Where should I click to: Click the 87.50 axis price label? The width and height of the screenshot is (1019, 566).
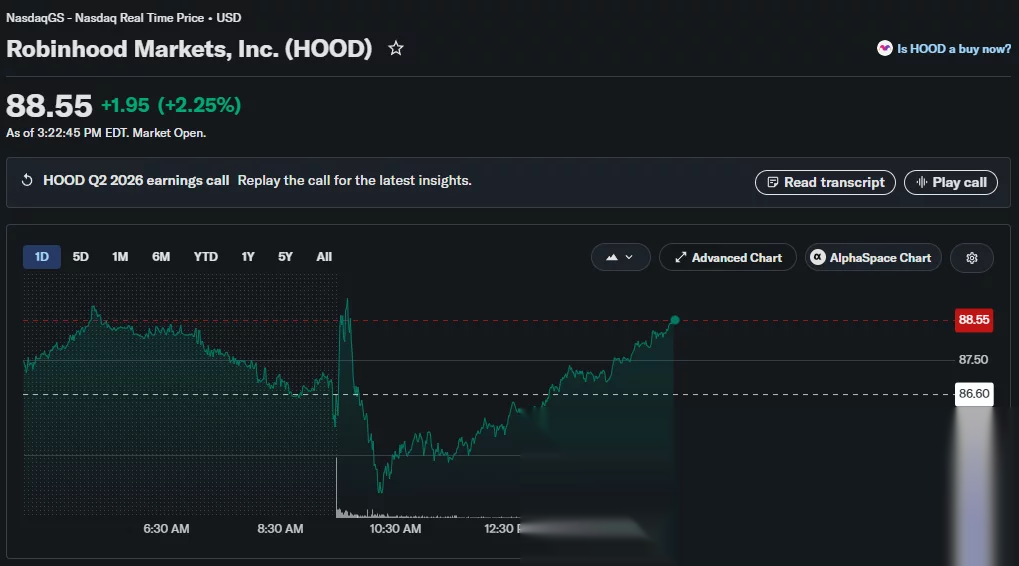click(973, 359)
